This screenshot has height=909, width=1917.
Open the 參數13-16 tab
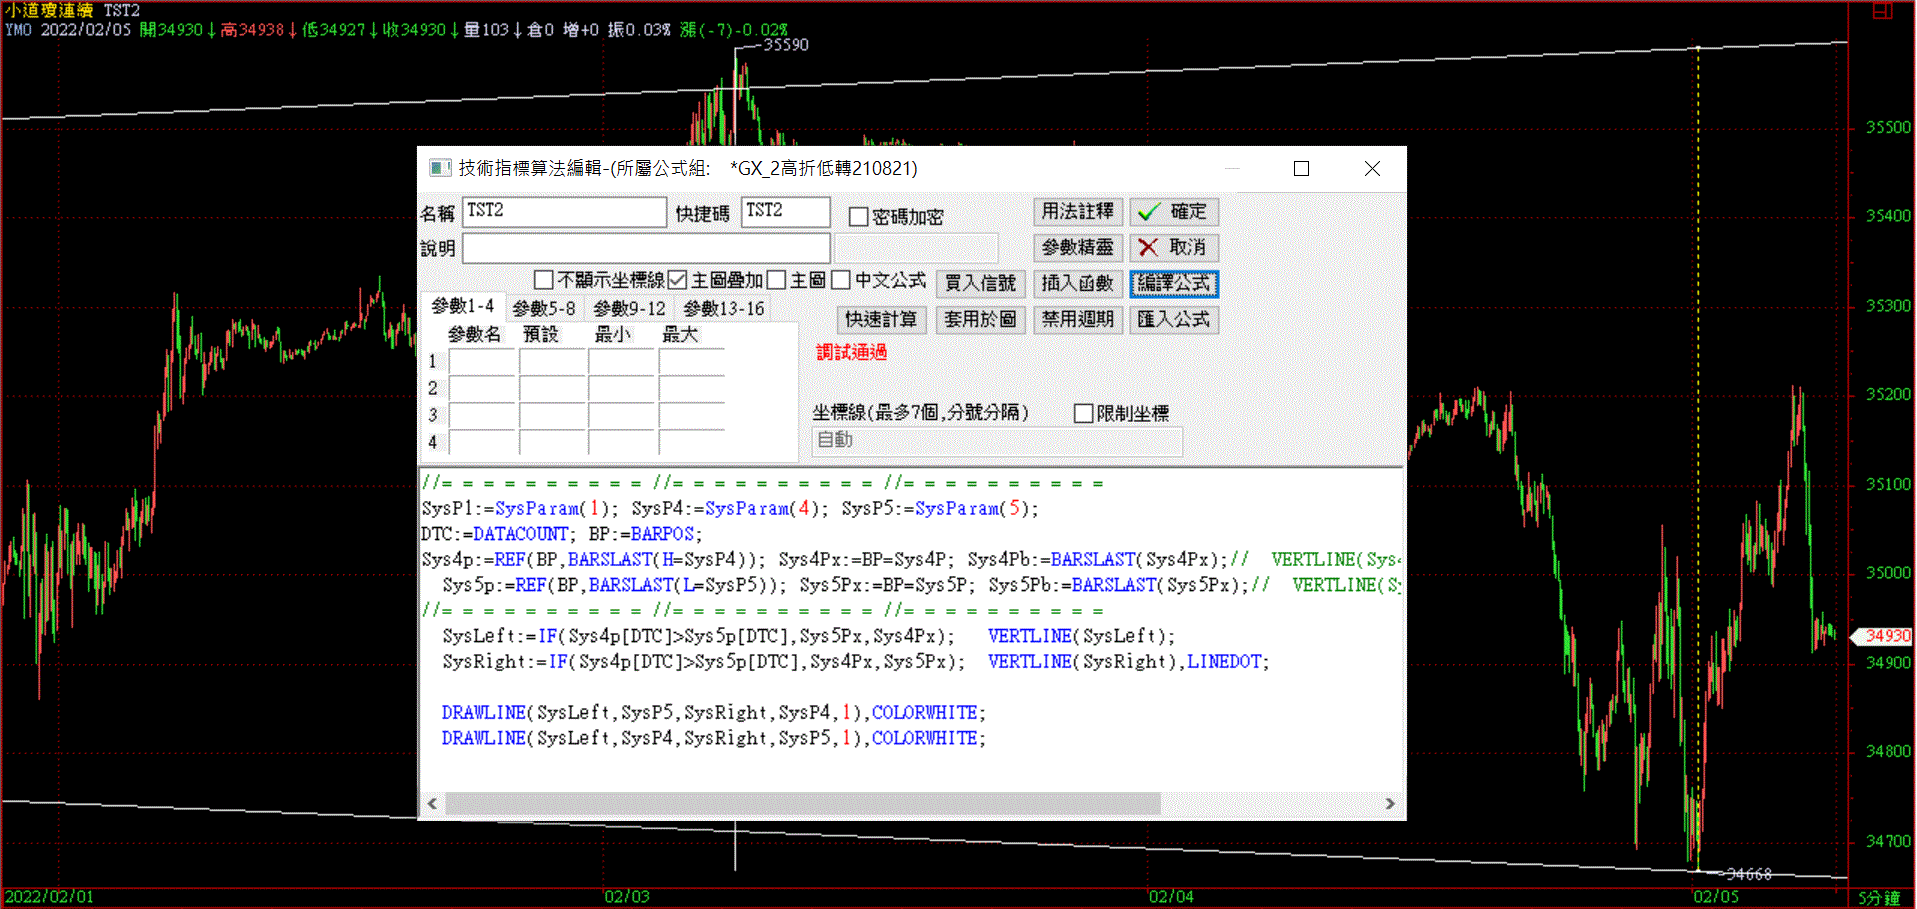click(724, 309)
